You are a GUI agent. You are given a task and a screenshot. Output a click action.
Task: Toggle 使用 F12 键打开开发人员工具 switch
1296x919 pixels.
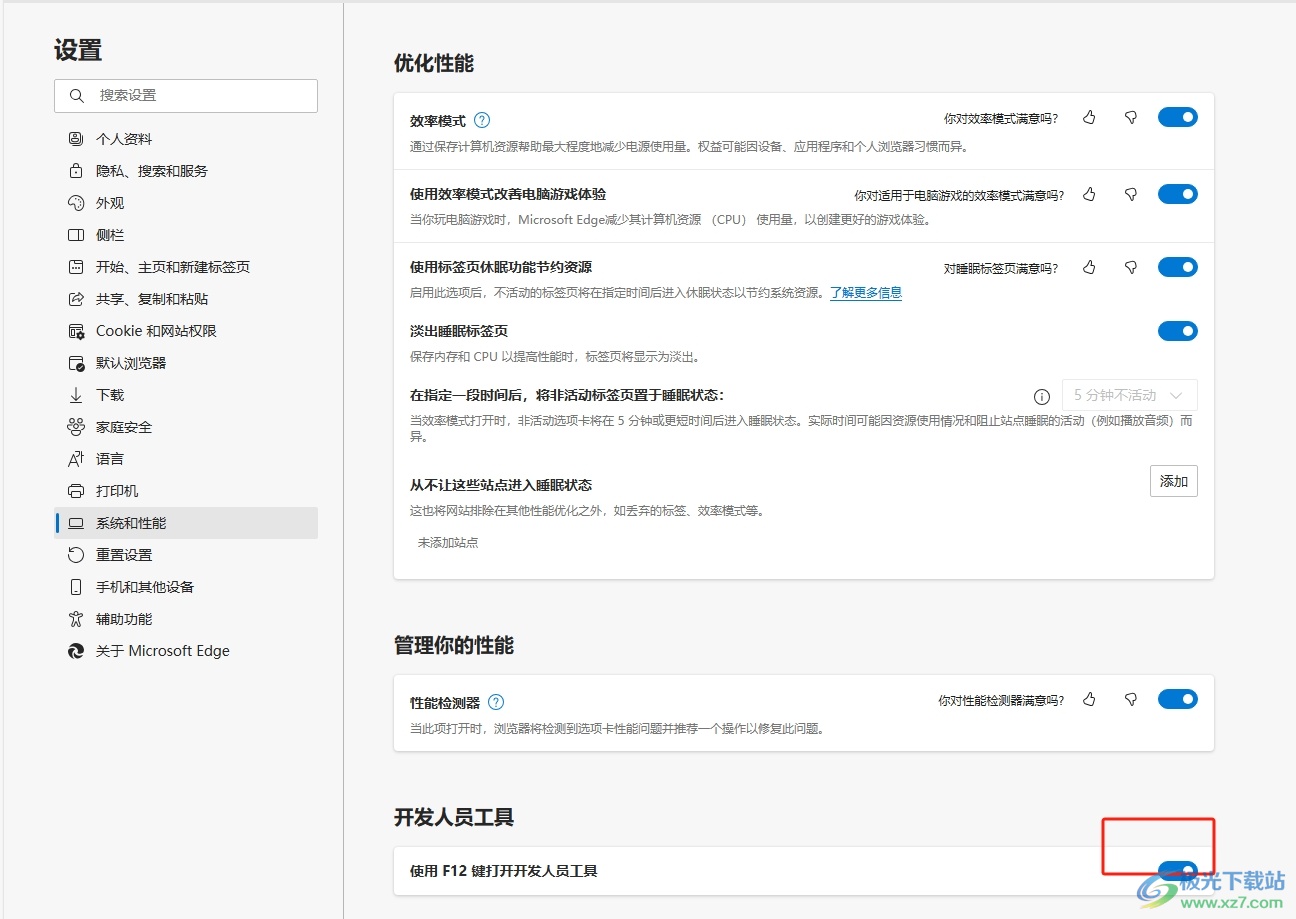pyautogui.click(x=1178, y=870)
